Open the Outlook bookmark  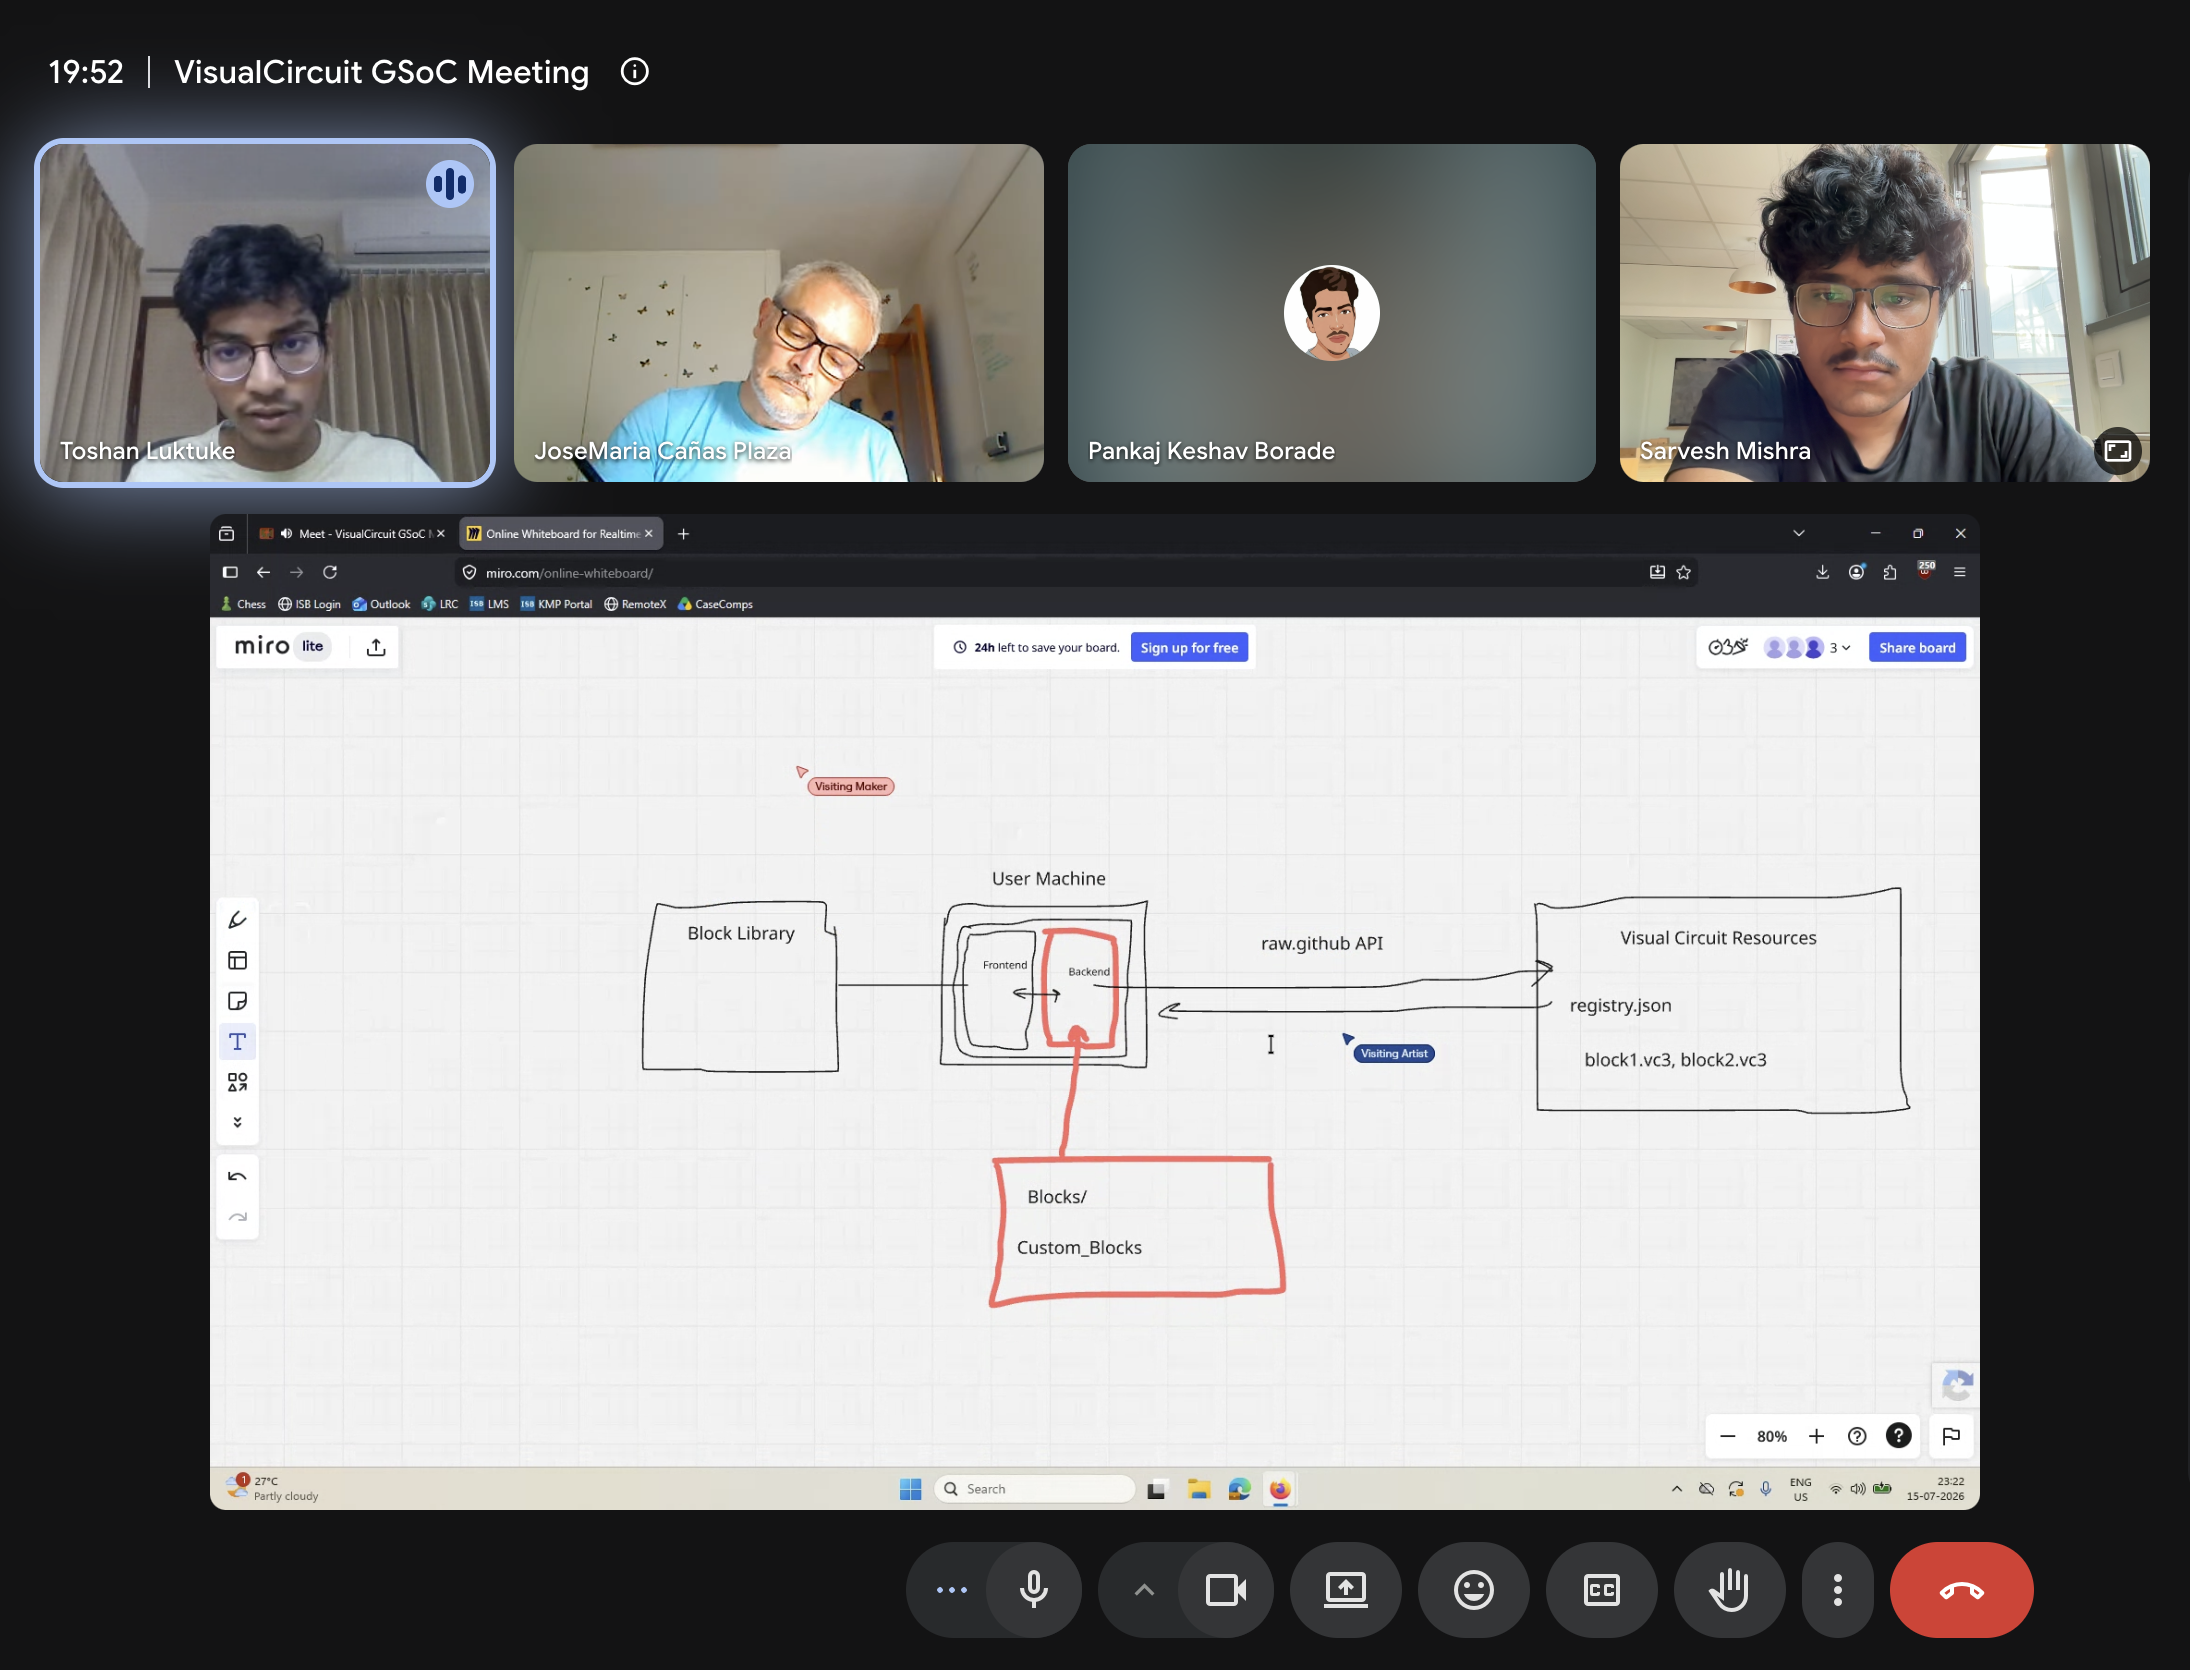[381, 604]
